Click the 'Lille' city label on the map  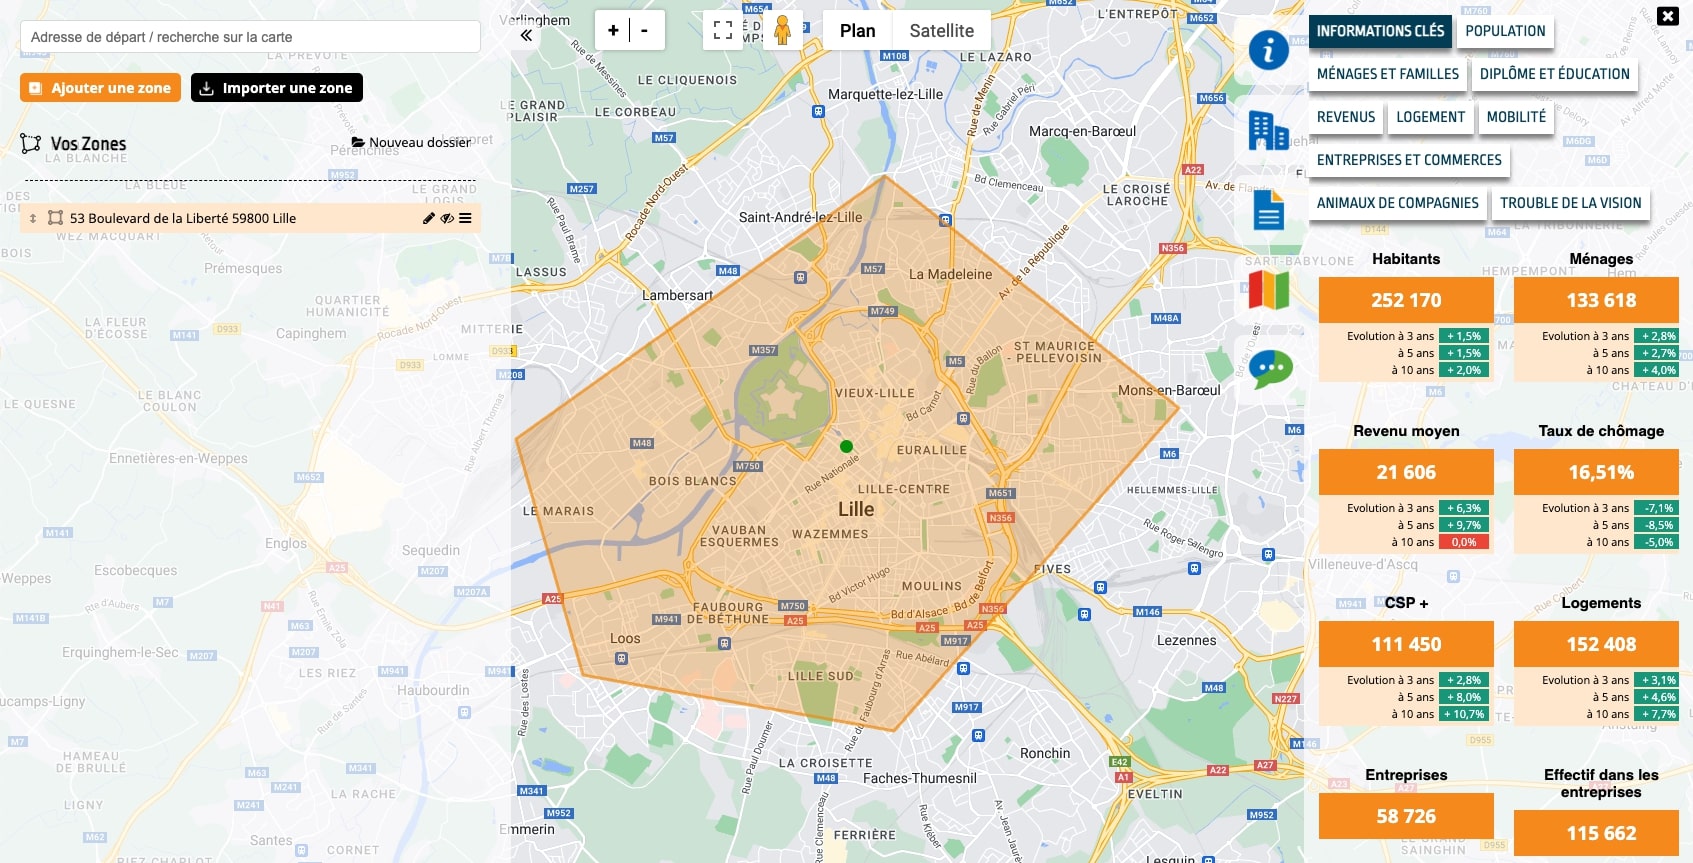856,509
